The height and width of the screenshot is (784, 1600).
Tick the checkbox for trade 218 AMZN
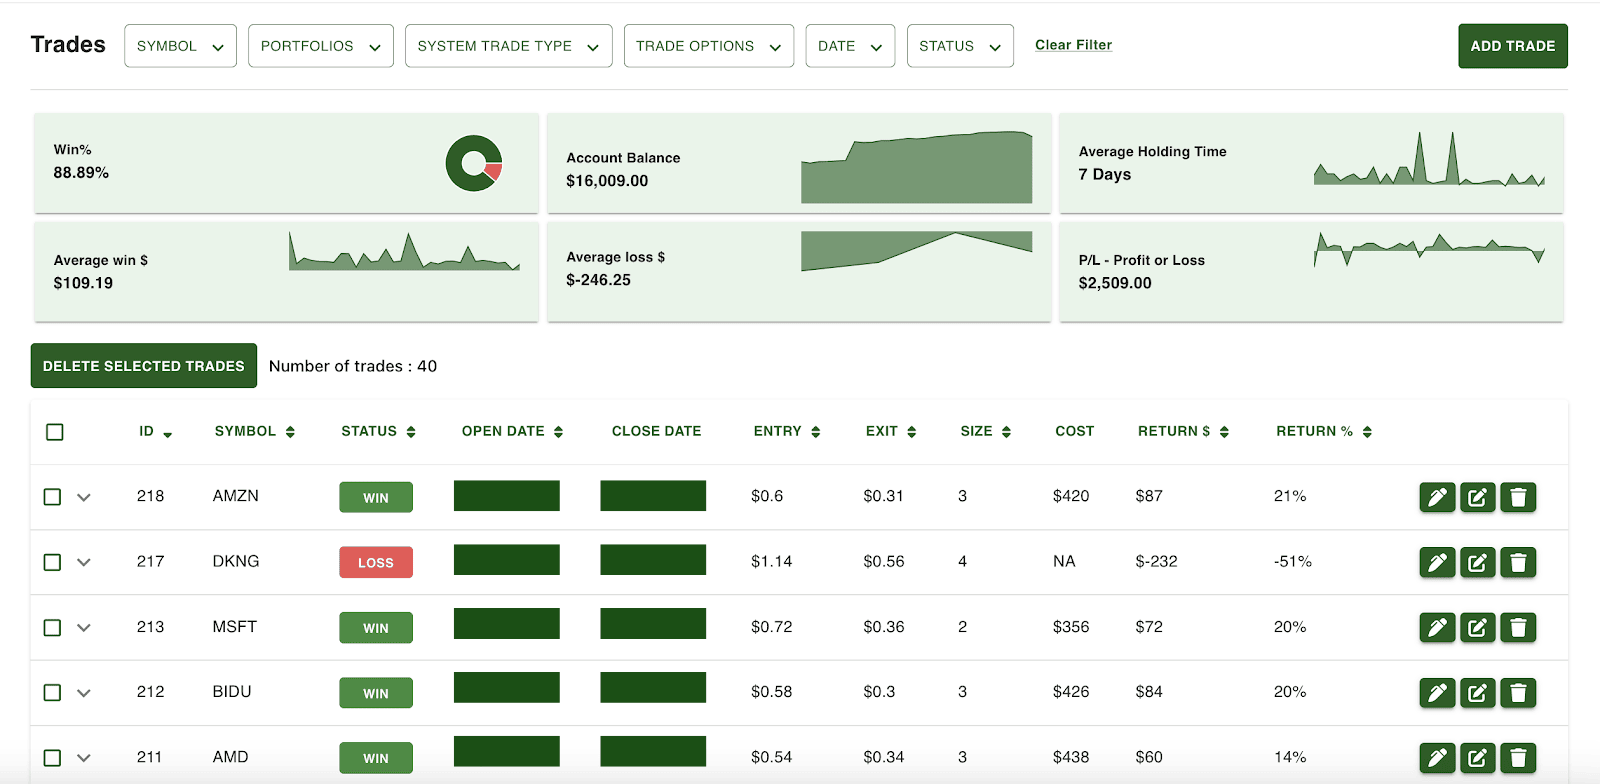(x=53, y=497)
